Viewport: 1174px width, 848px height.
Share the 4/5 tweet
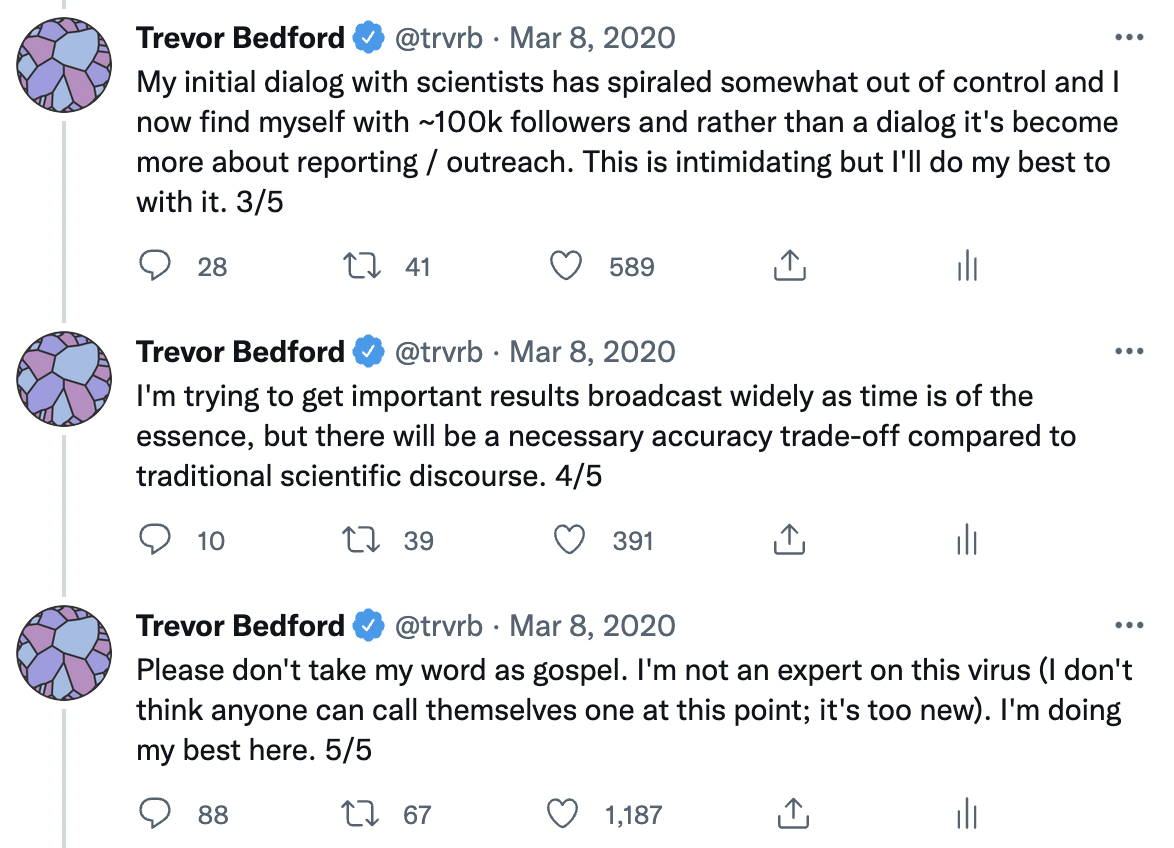(x=790, y=540)
